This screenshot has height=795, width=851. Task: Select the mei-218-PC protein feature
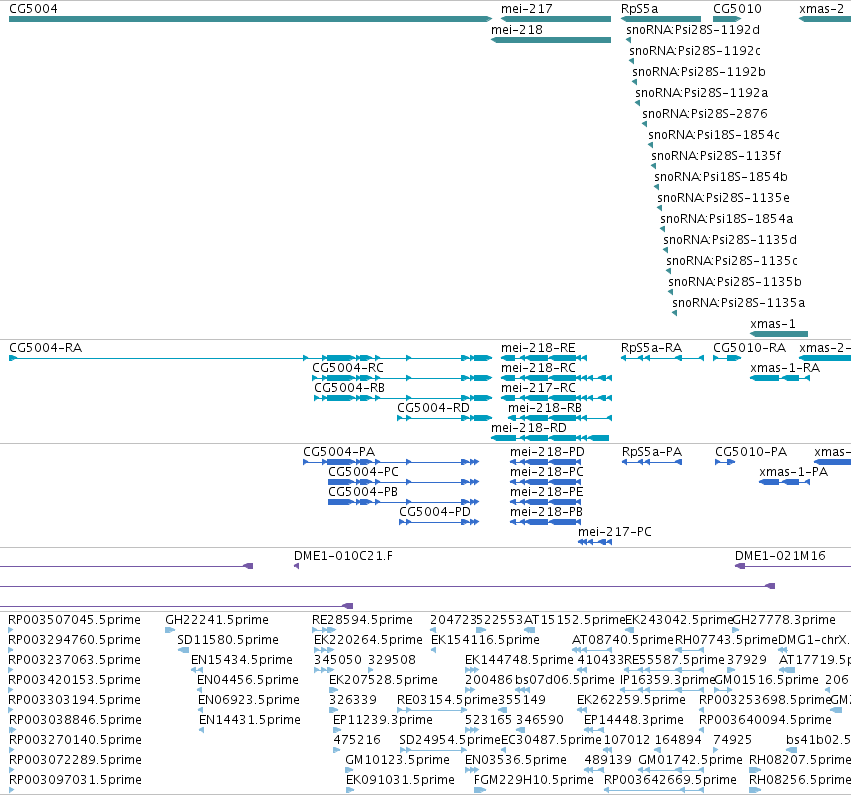click(545, 482)
